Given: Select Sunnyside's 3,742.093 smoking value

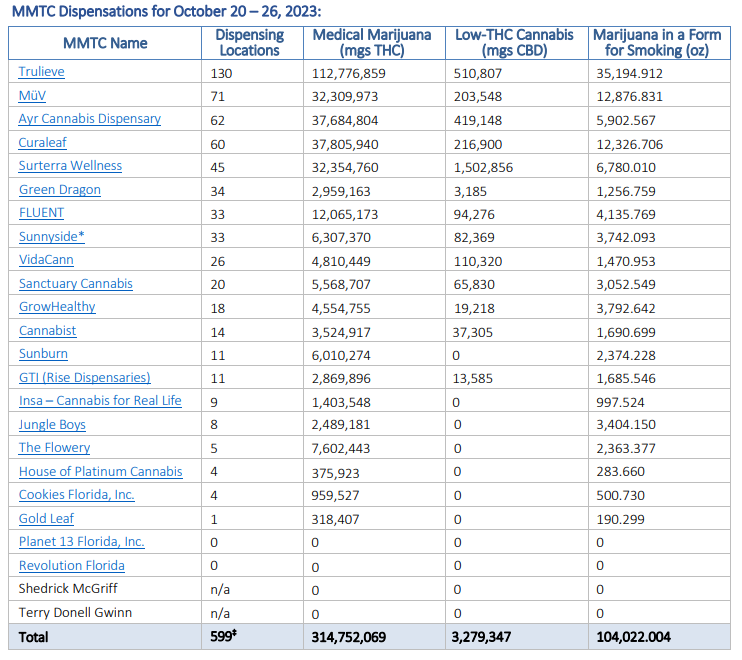Looking at the screenshot, I should pos(626,238).
